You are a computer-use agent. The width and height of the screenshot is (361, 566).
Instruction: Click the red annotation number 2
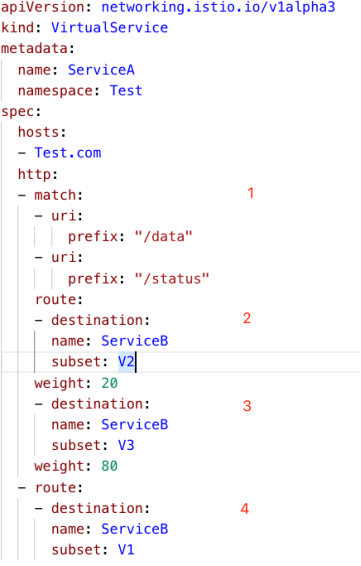(247, 318)
